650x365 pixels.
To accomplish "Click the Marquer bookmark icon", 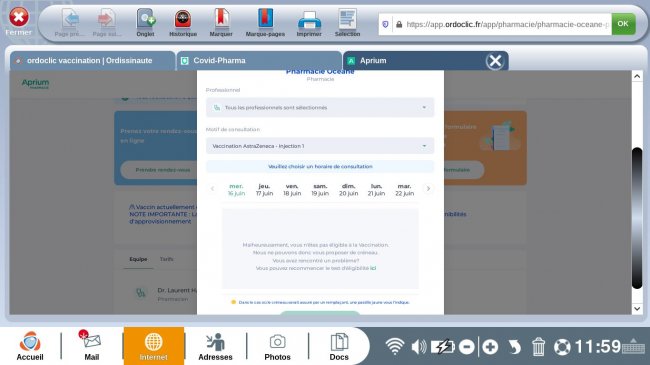I will click(x=221, y=19).
